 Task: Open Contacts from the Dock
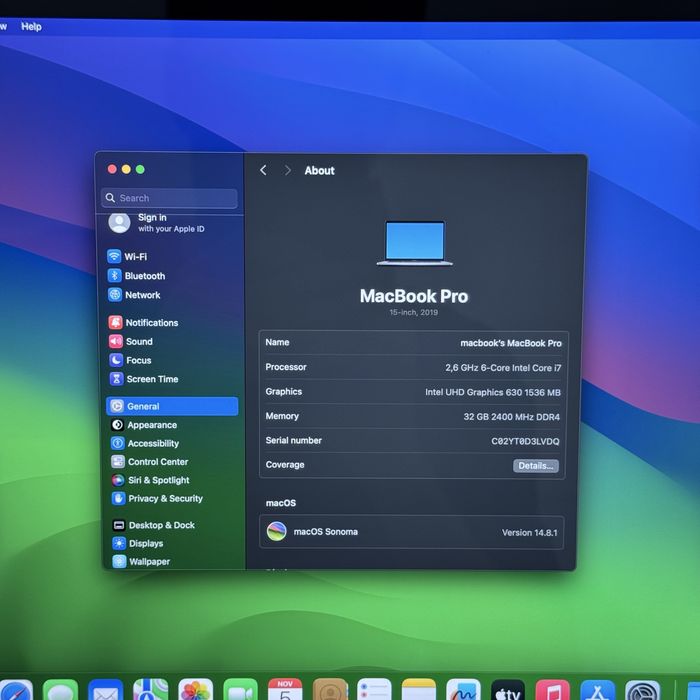330,690
